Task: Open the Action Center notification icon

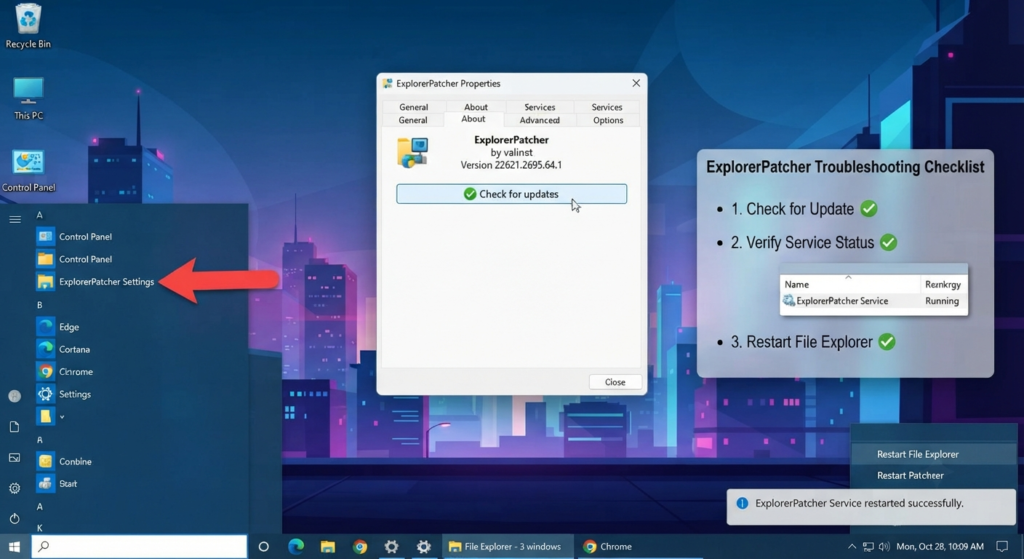Action: (1002, 547)
